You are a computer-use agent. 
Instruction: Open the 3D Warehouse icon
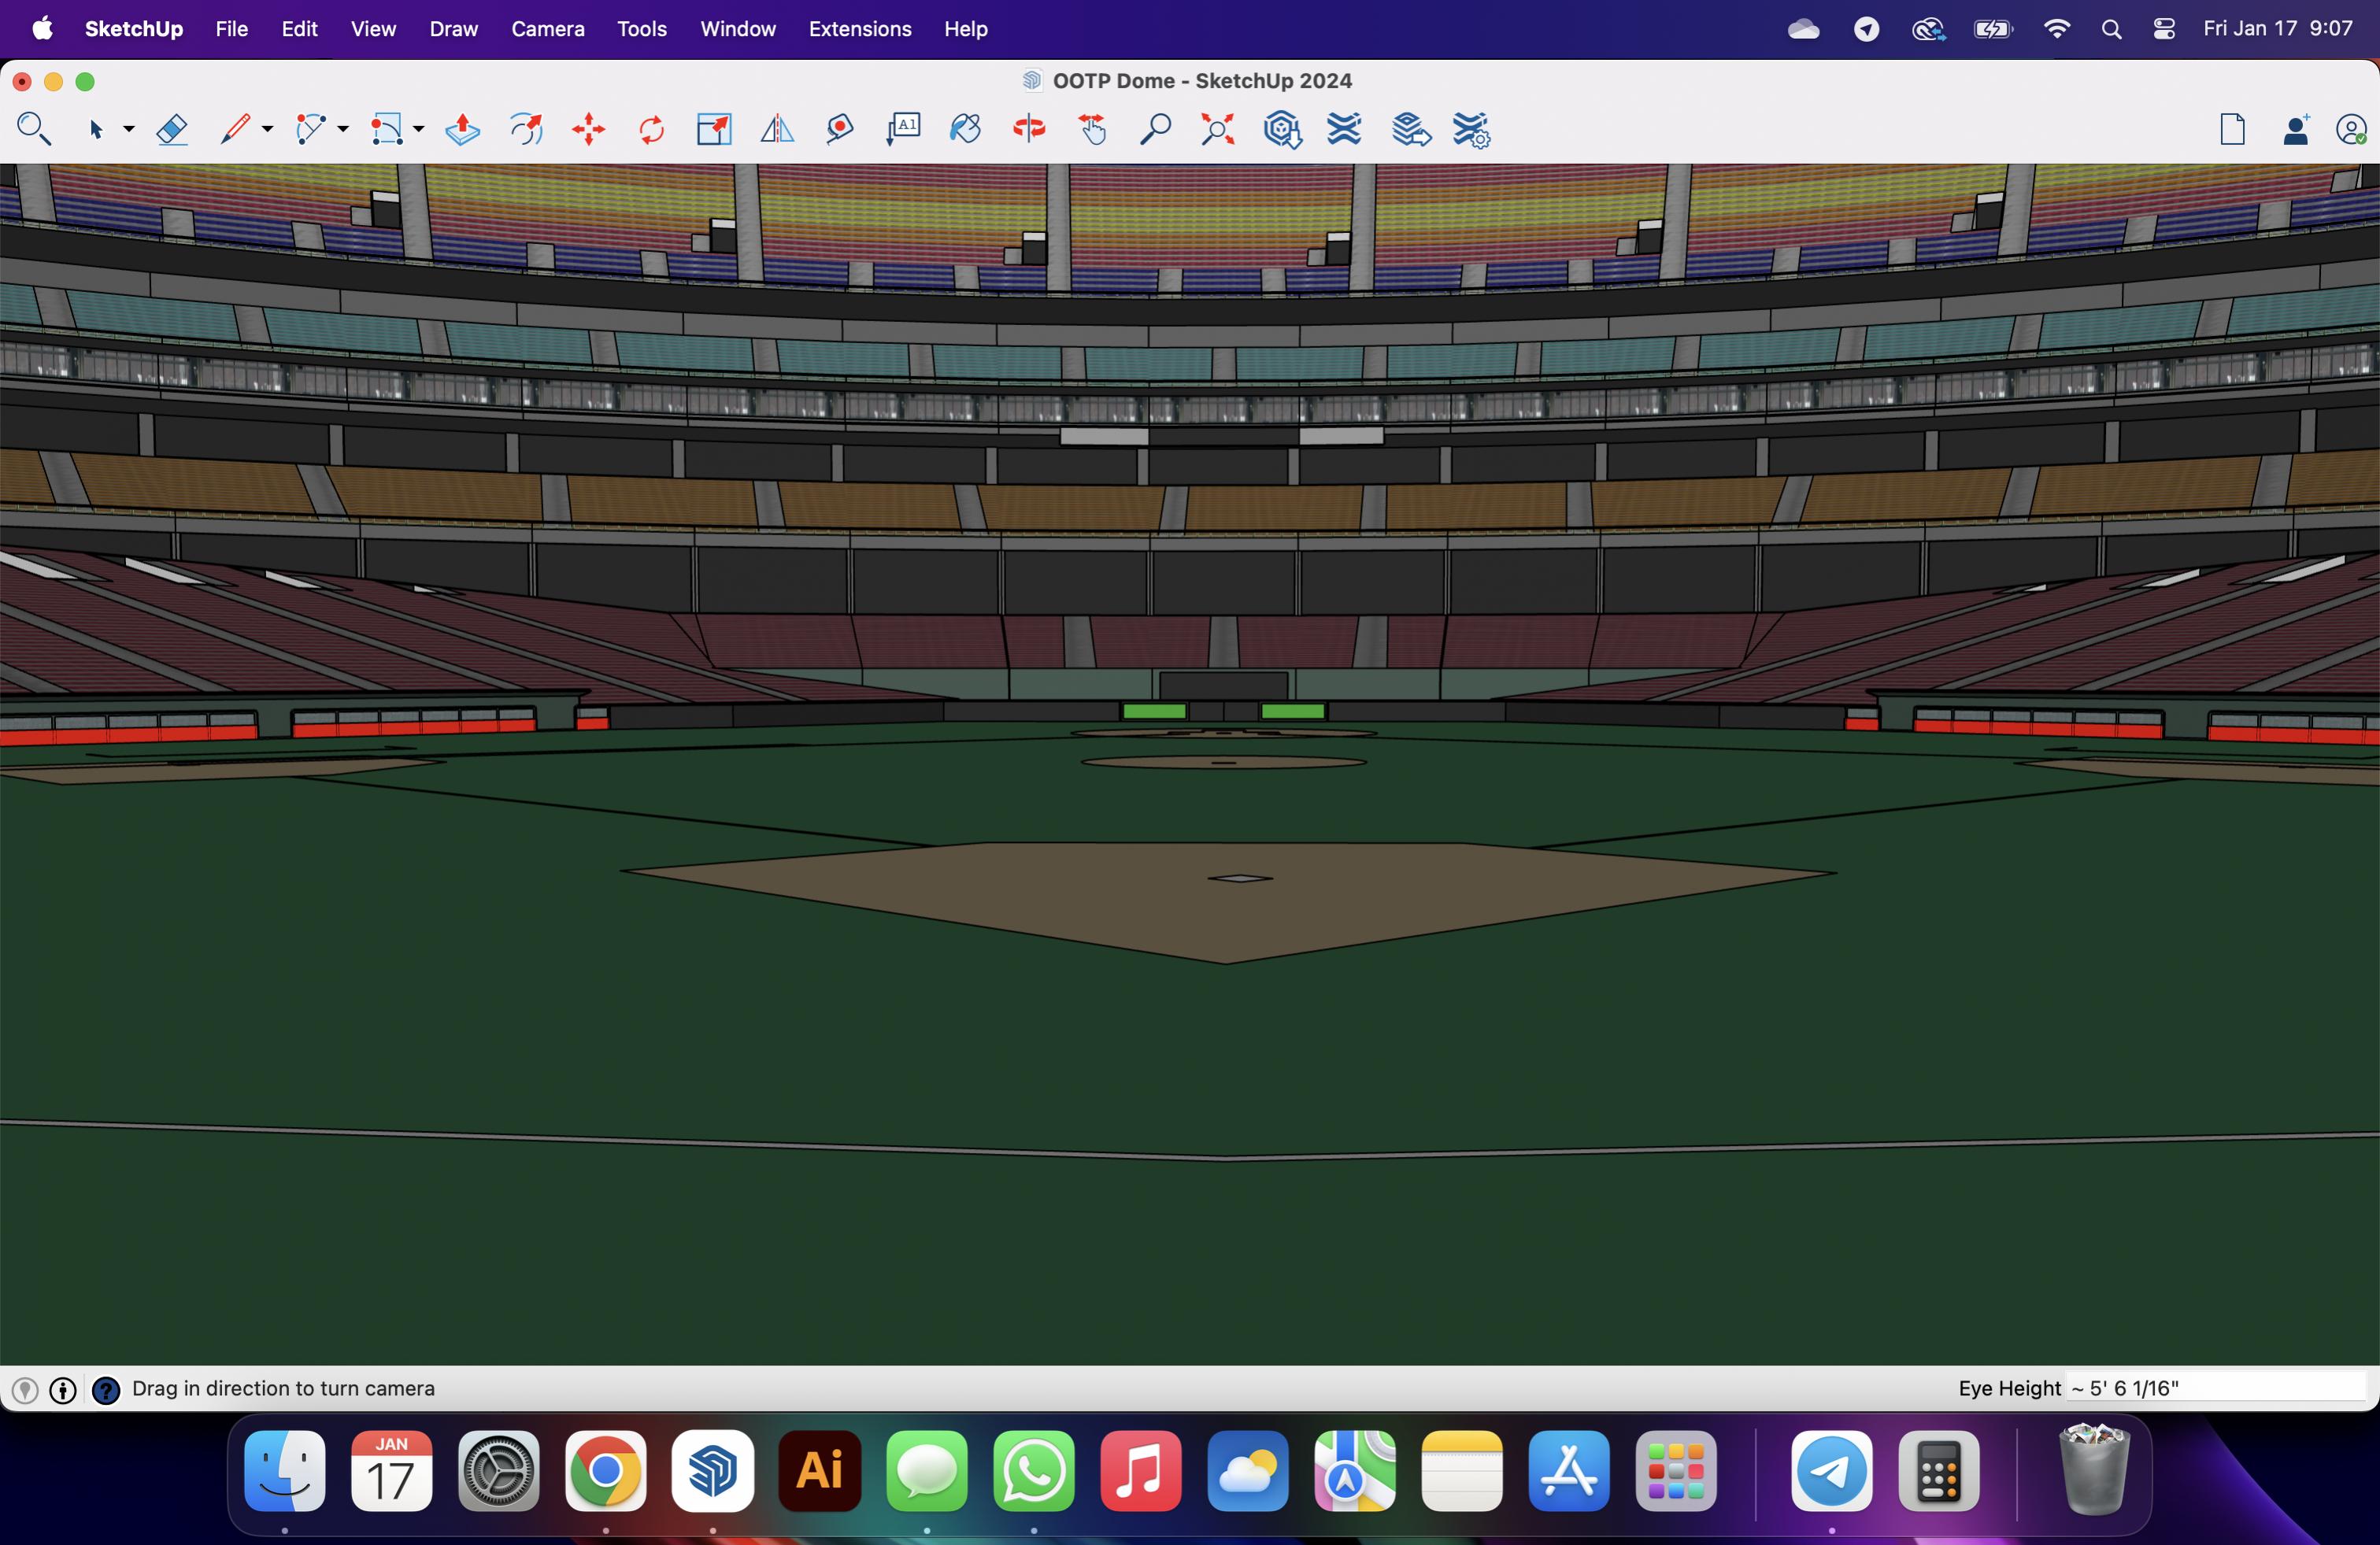click(x=1282, y=130)
